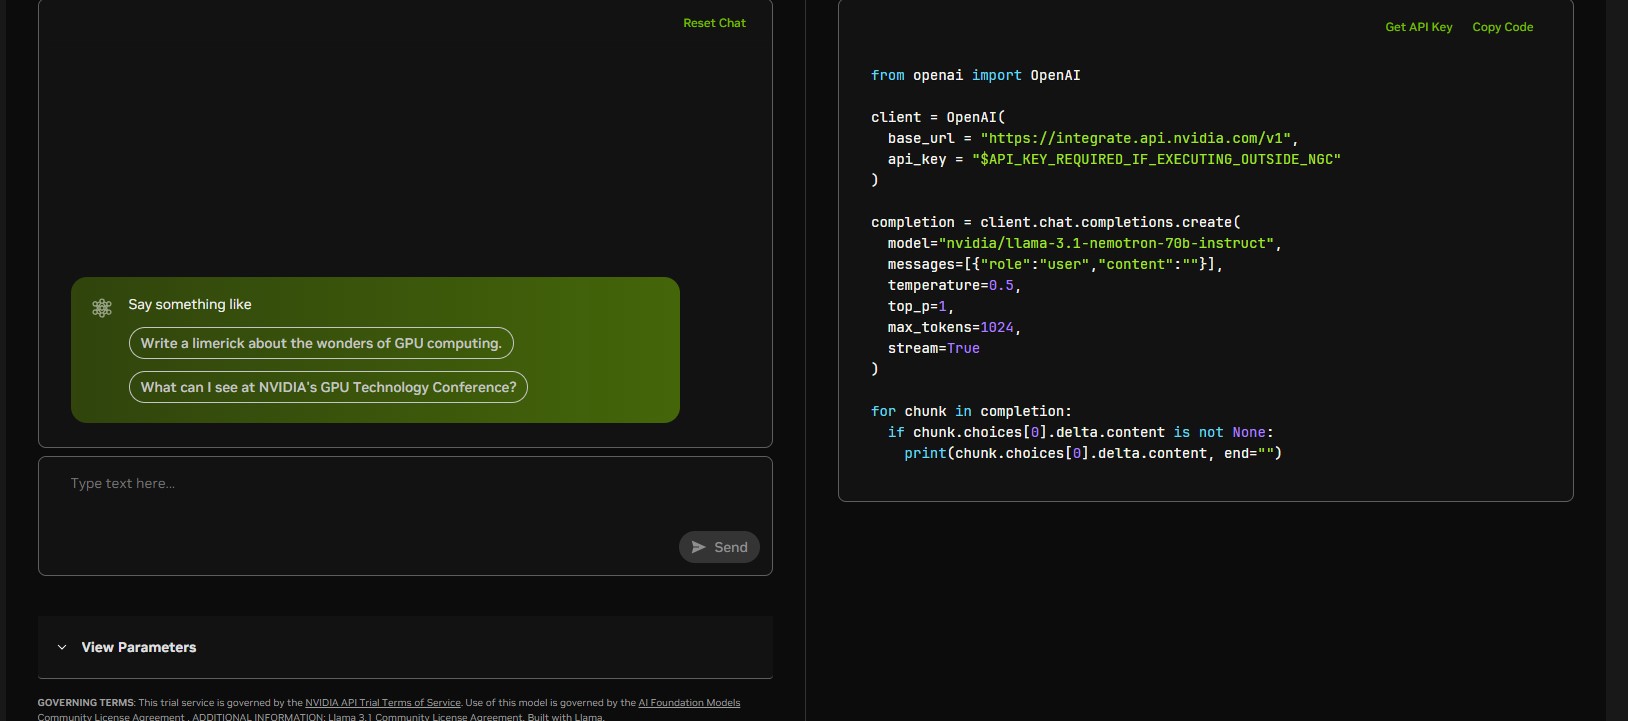The image size is (1628, 721).
Task: Click the temperature value 0.5 in code
Action: pos(1001,285)
